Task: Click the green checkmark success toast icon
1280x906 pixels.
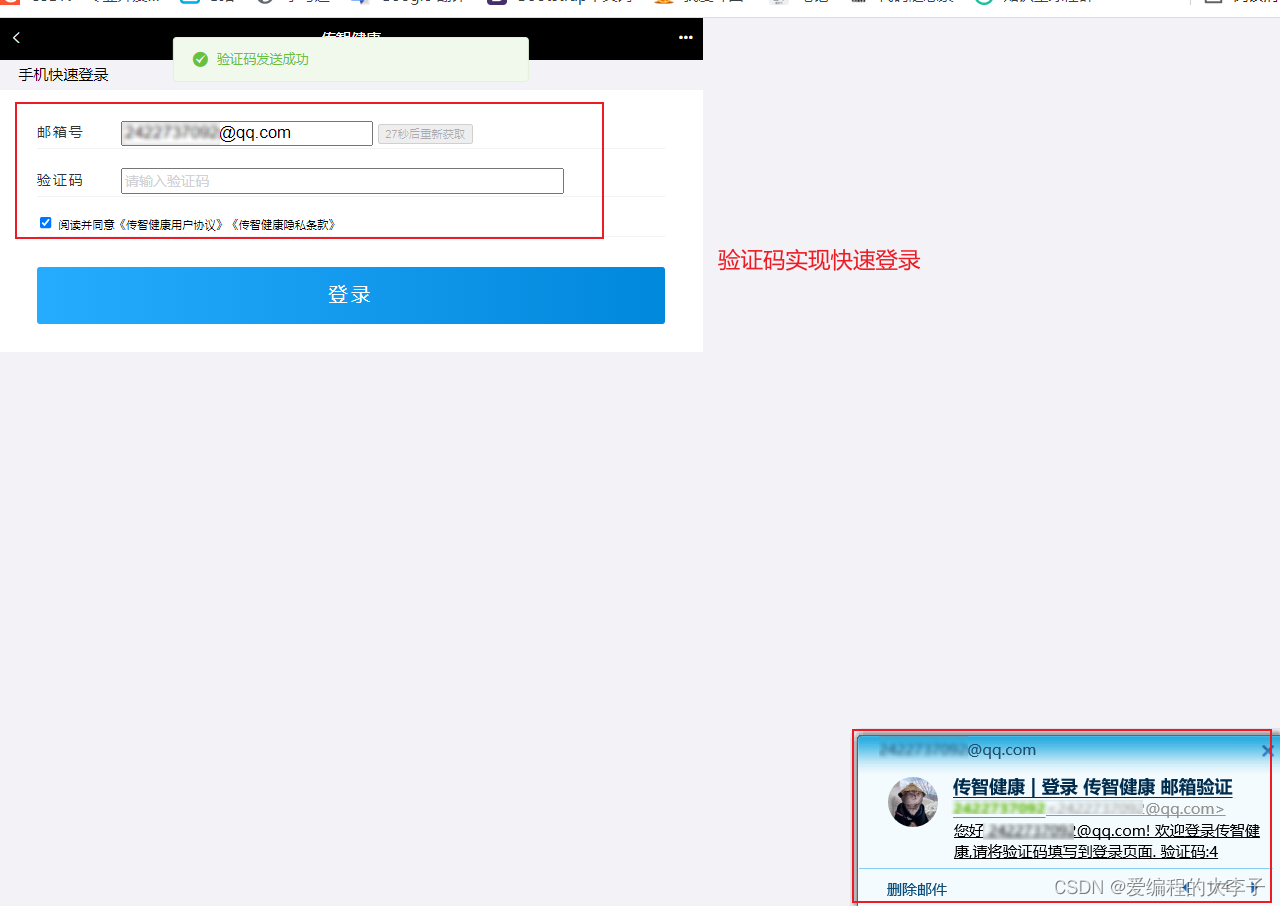Action: 200,59
